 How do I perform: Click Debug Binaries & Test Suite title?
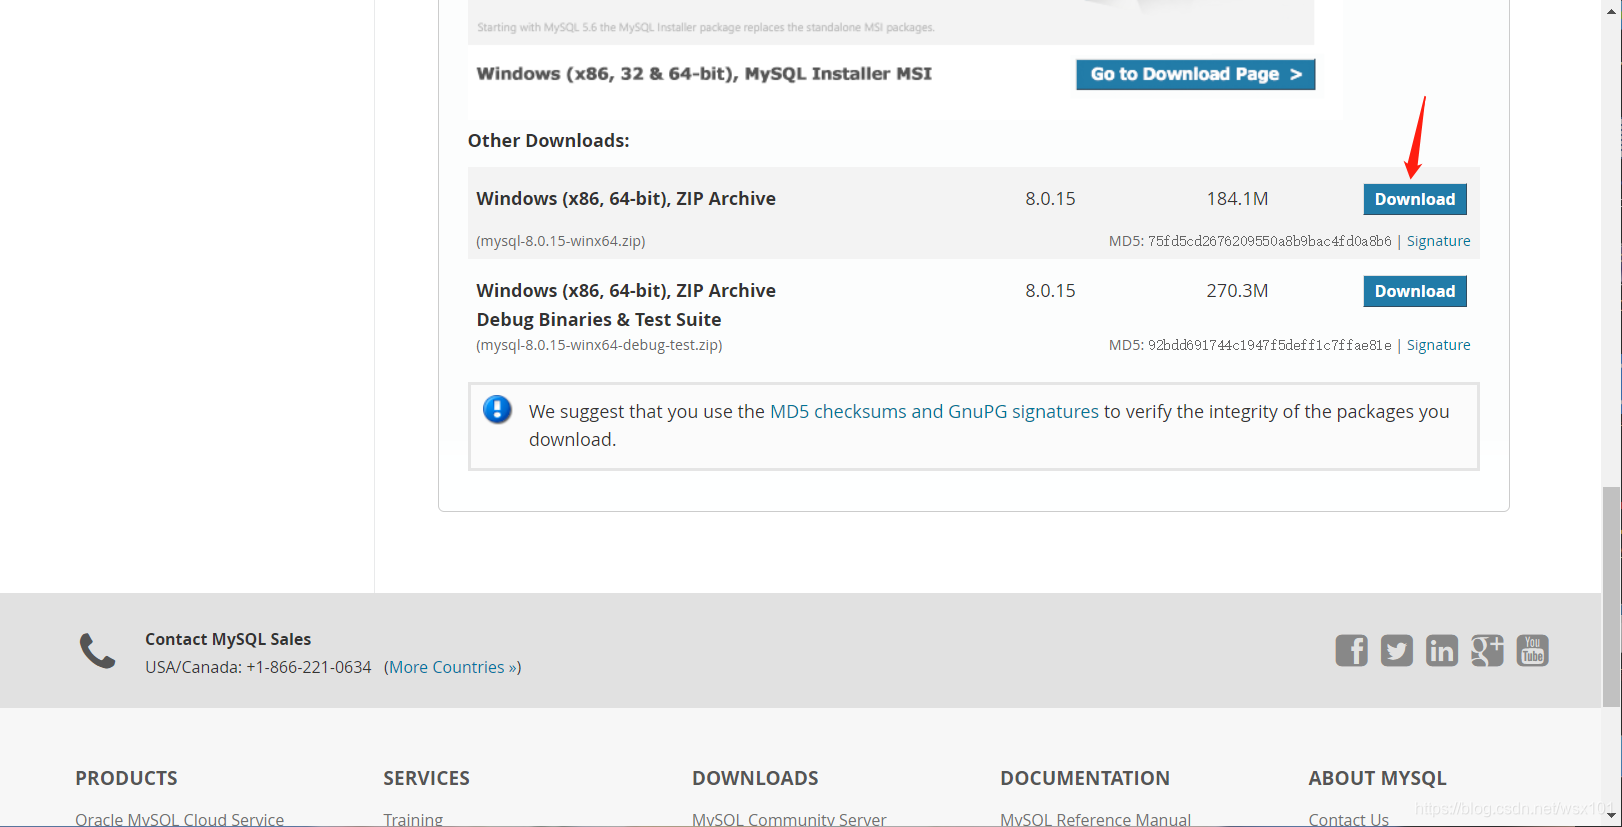599,320
